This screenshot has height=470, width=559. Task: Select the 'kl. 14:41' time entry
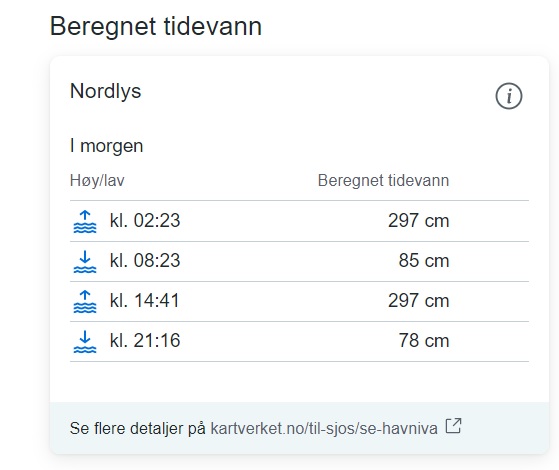pyautogui.click(x=144, y=300)
